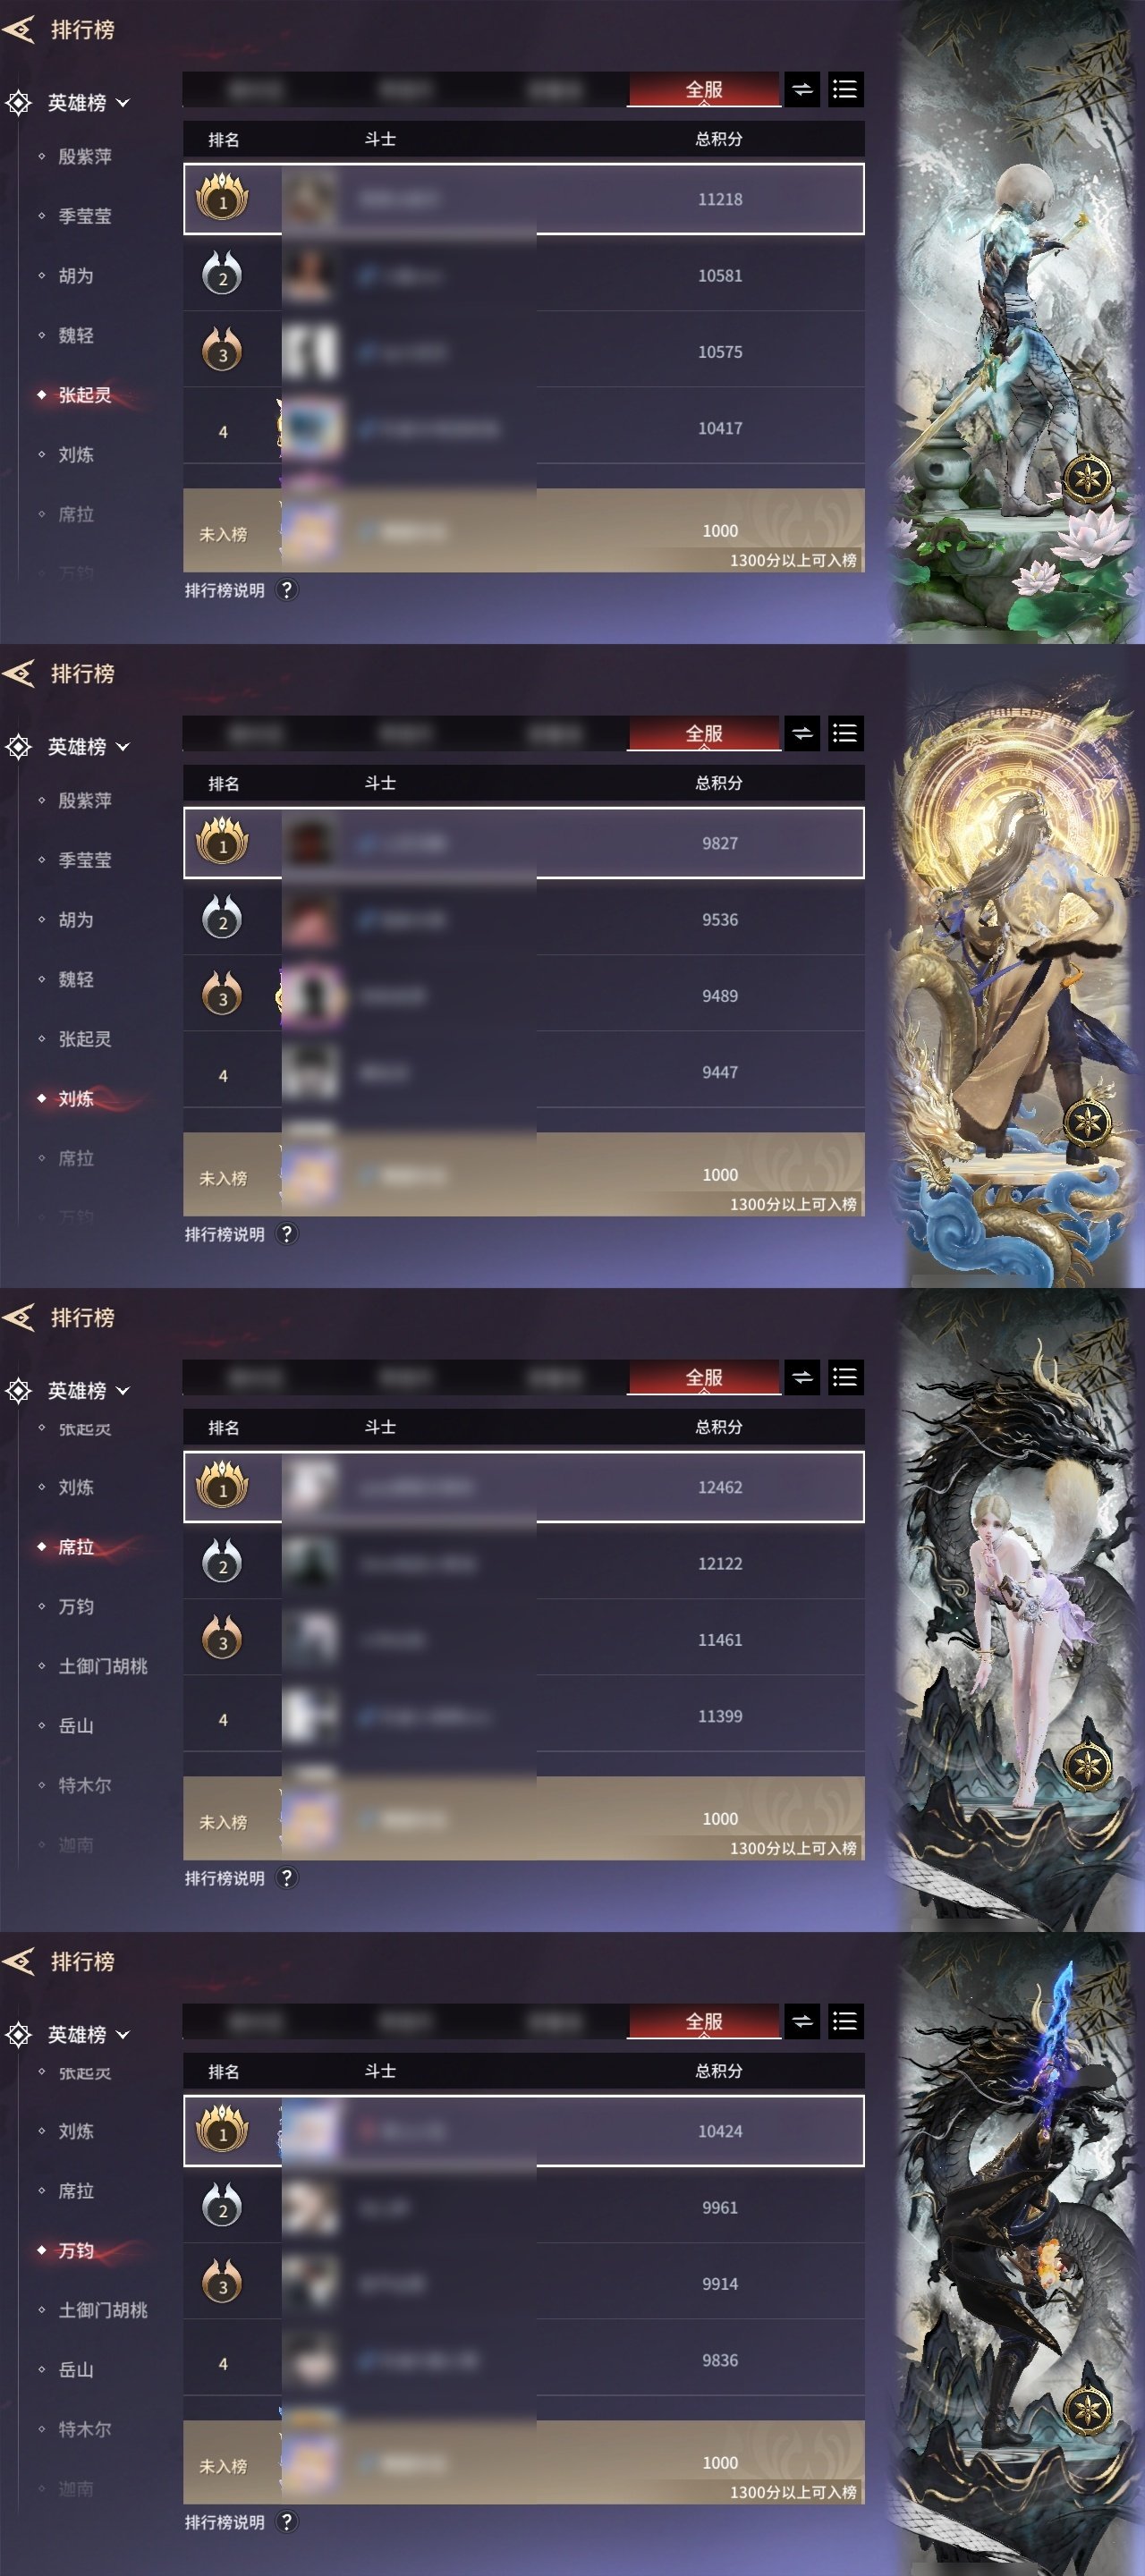Select highlighted 席拉 hero in the sidebar
The height and width of the screenshot is (2576, 1145).
[x=76, y=1547]
